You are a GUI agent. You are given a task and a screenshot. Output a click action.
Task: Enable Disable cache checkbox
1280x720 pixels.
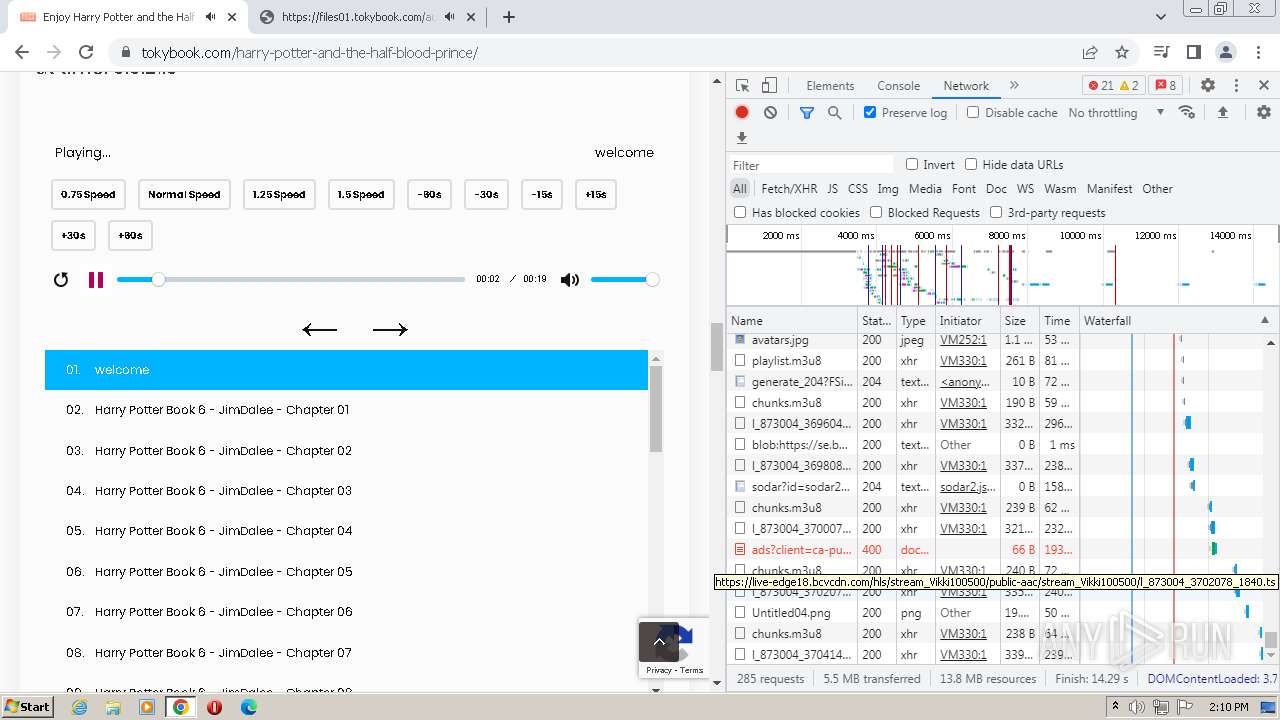tap(973, 113)
